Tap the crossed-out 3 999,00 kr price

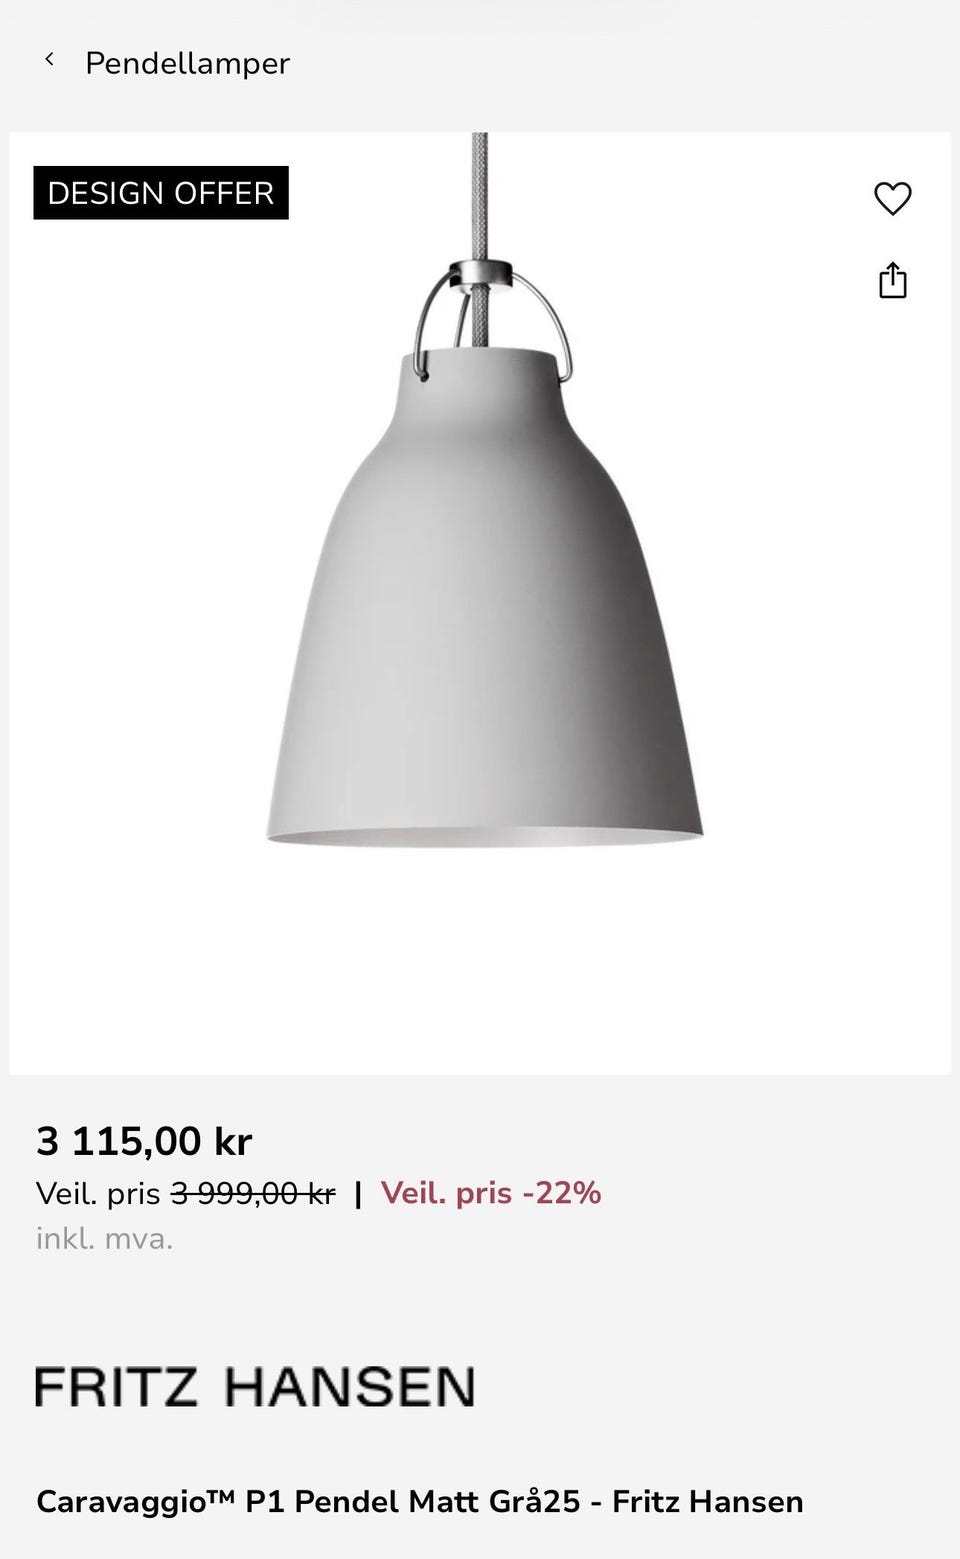click(253, 1193)
